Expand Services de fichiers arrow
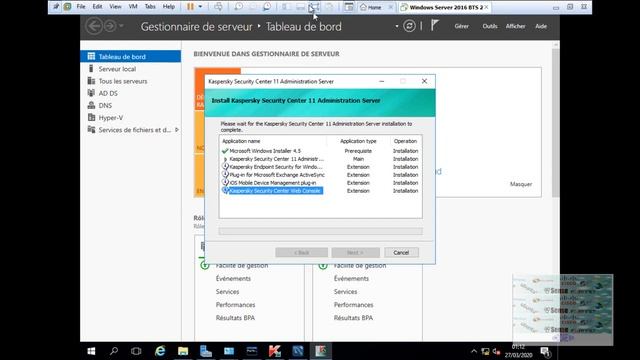The image size is (640, 360). coord(177,130)
